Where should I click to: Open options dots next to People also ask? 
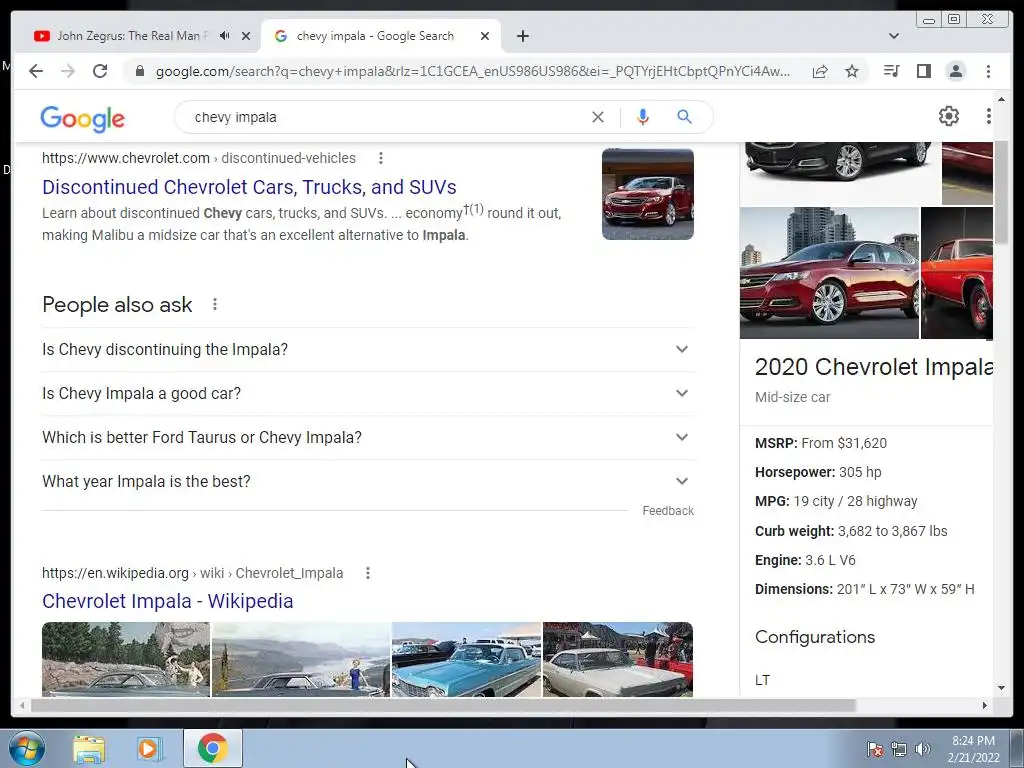point(215,304)
